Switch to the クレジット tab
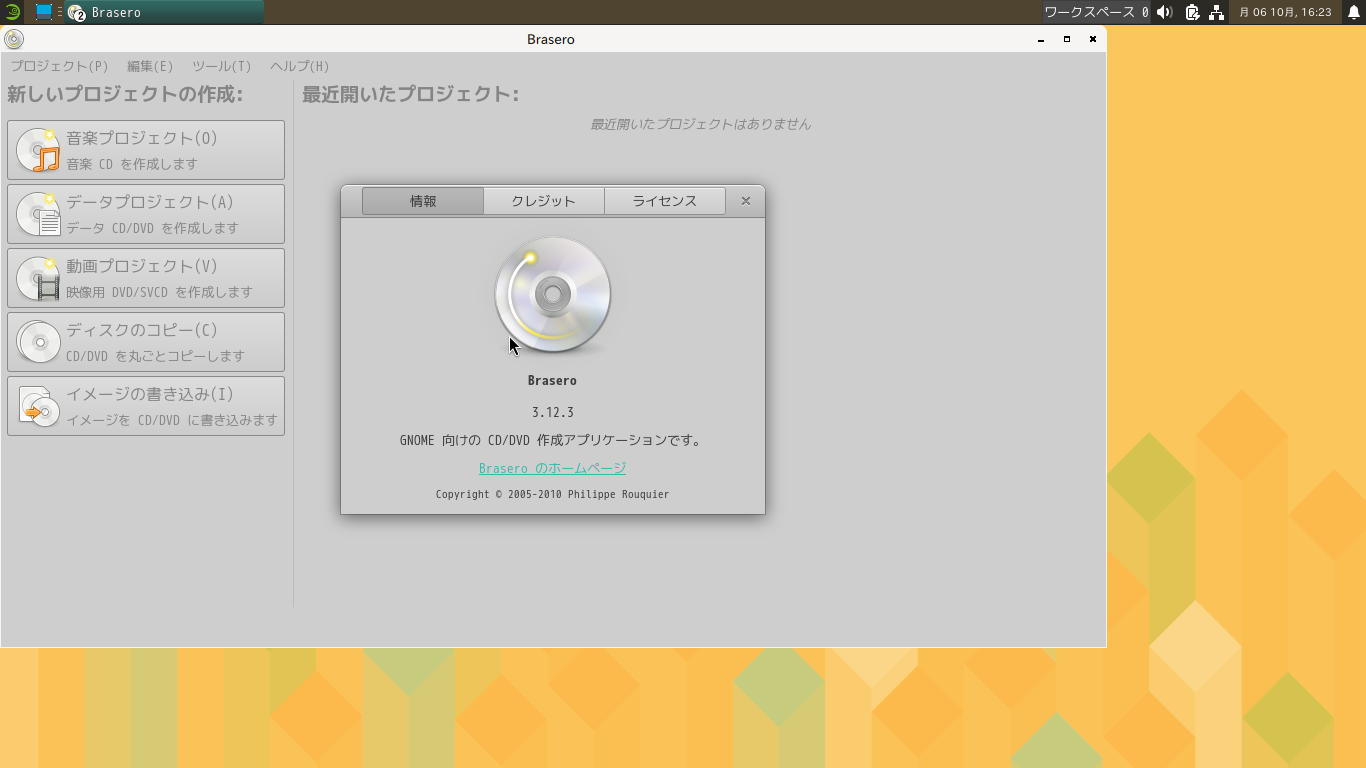Image resolution: width=1366 pixels, height=768 pixels. click(x=544, y=201)
